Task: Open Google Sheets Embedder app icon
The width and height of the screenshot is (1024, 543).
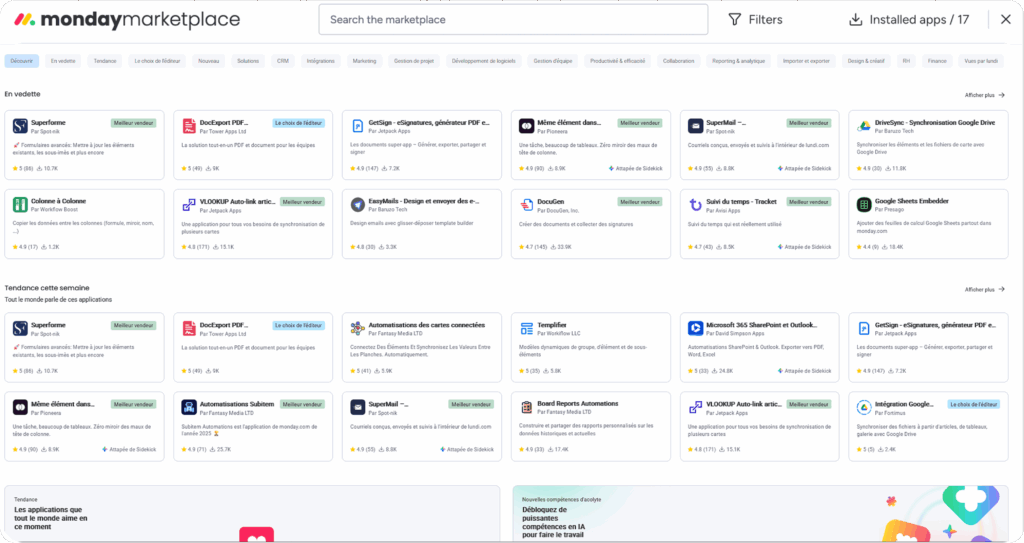Action: click(x=864, y=205)
